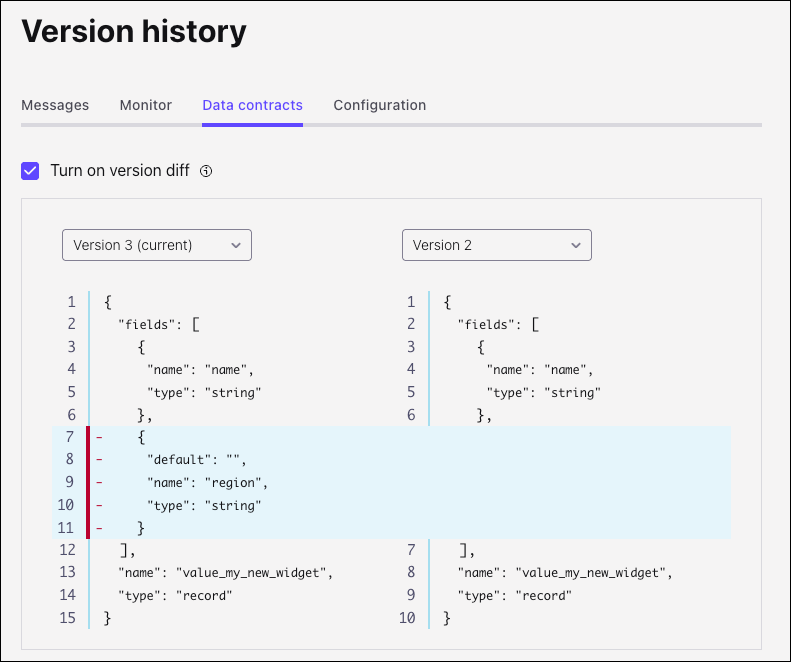Open the Monitor tab
The image size is (791, 662).
click(146, 105)
